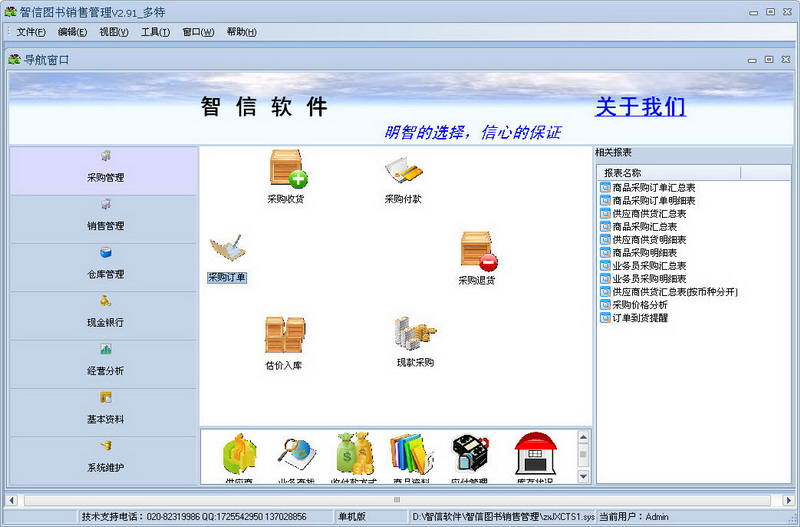Open report 业务员采购明细表
This screenshot has height=527, width=800.
click(644, 279)
